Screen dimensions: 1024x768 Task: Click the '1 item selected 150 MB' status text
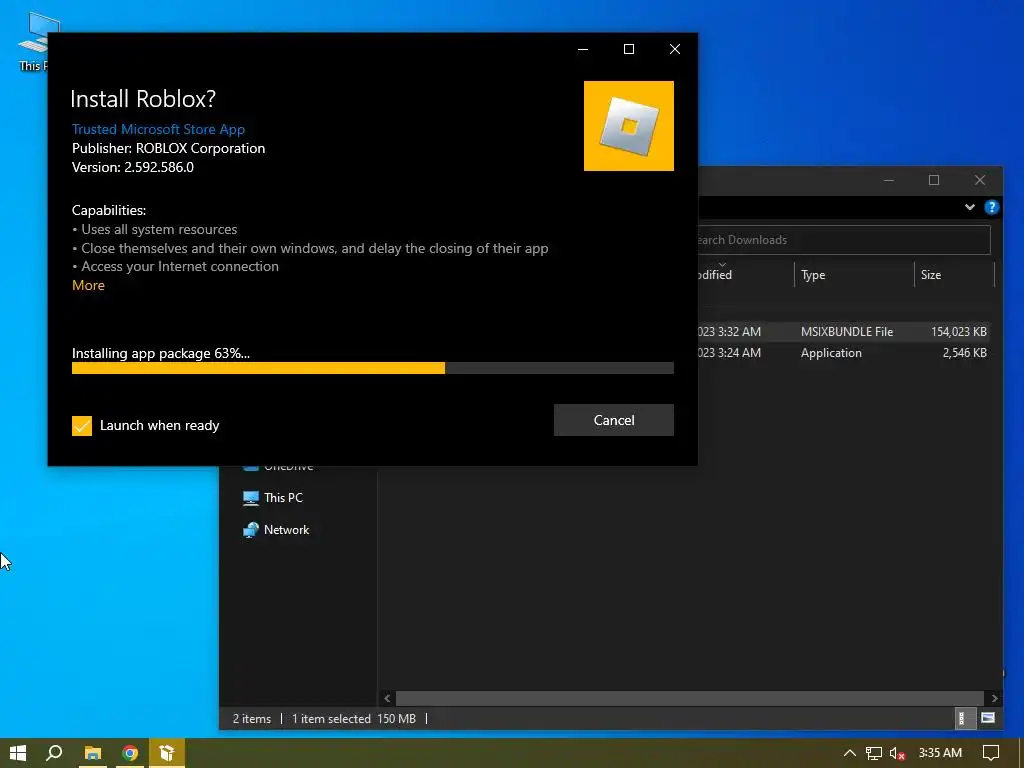click(x=353, y=718)
